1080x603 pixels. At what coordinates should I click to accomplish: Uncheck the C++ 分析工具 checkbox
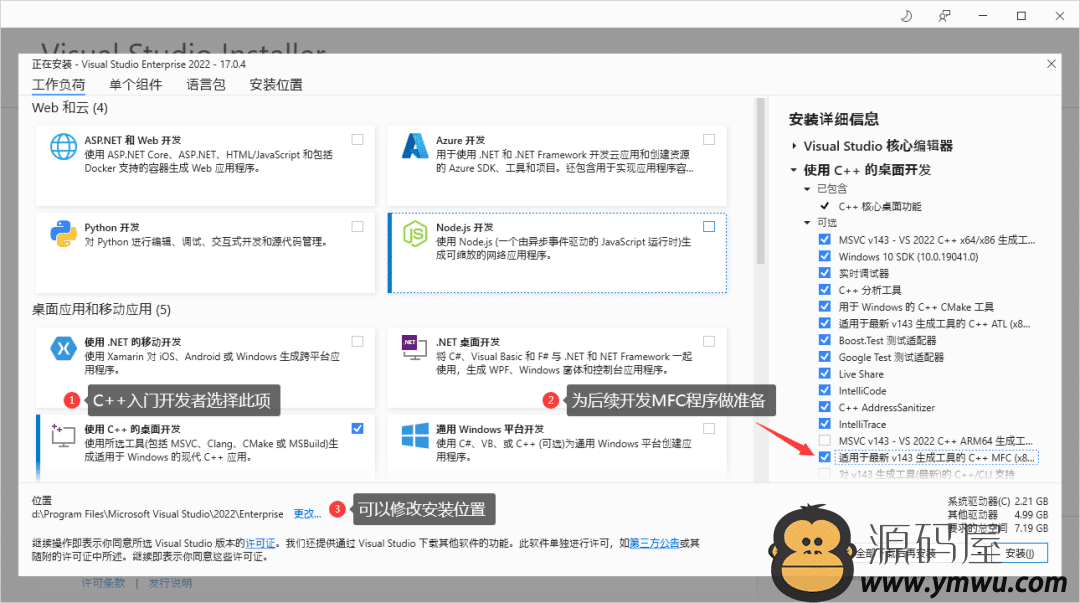pyautogui.click(x=824, y=290)
